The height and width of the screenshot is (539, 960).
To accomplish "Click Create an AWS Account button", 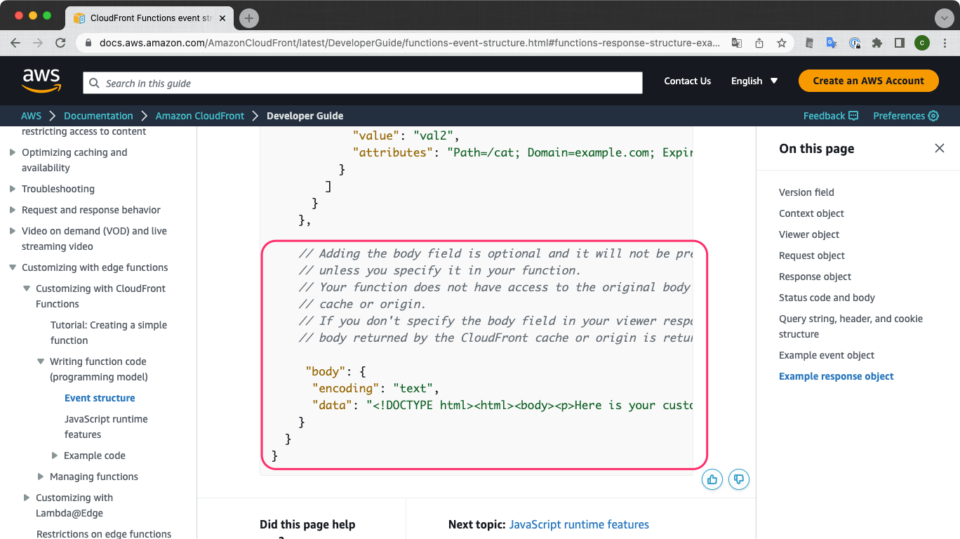I will click(868, 81).
